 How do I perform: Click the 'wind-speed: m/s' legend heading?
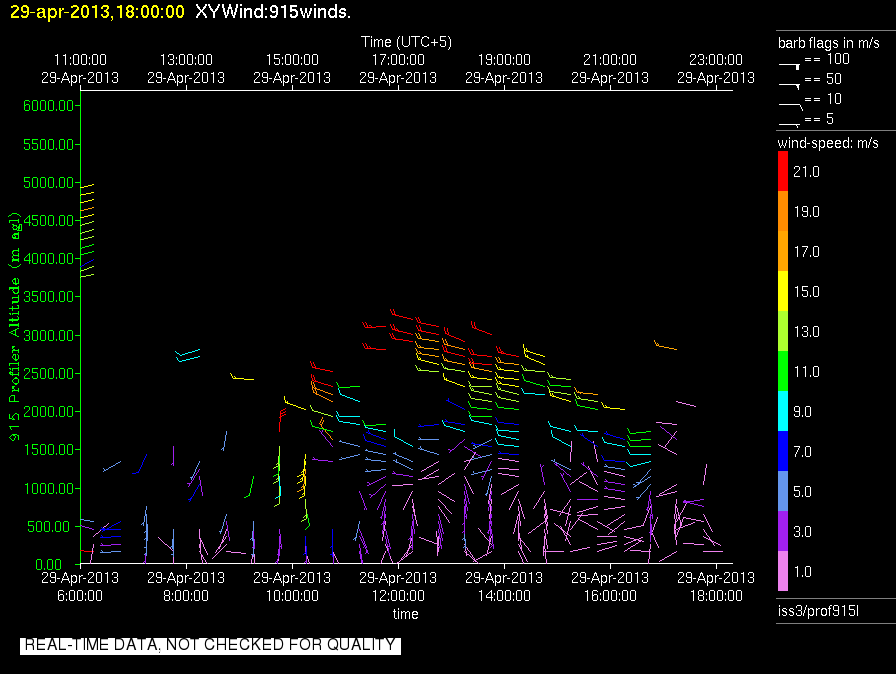point(828,143)
